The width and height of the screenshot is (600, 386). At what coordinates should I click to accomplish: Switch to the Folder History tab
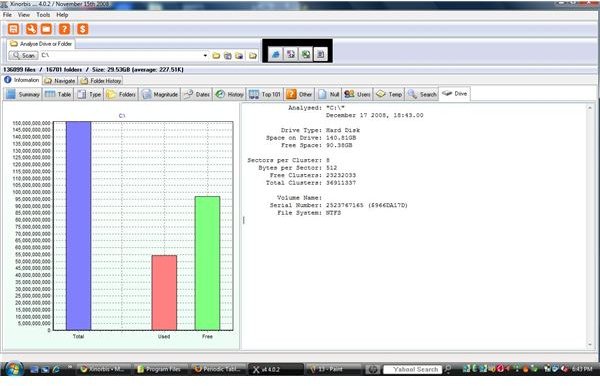point(101,81)
